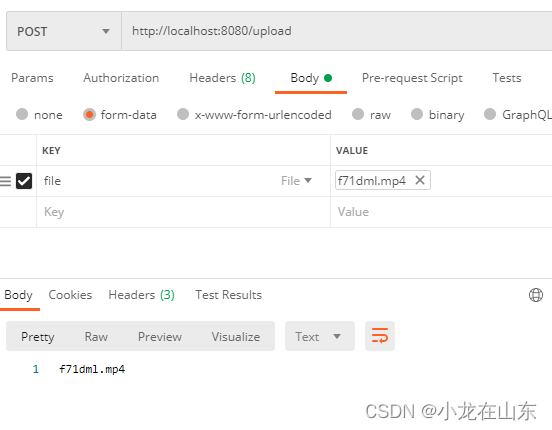This screenshot has width=552, height=430.
Task: Expand the File type dropdown in key row
Action: (296, 181)
